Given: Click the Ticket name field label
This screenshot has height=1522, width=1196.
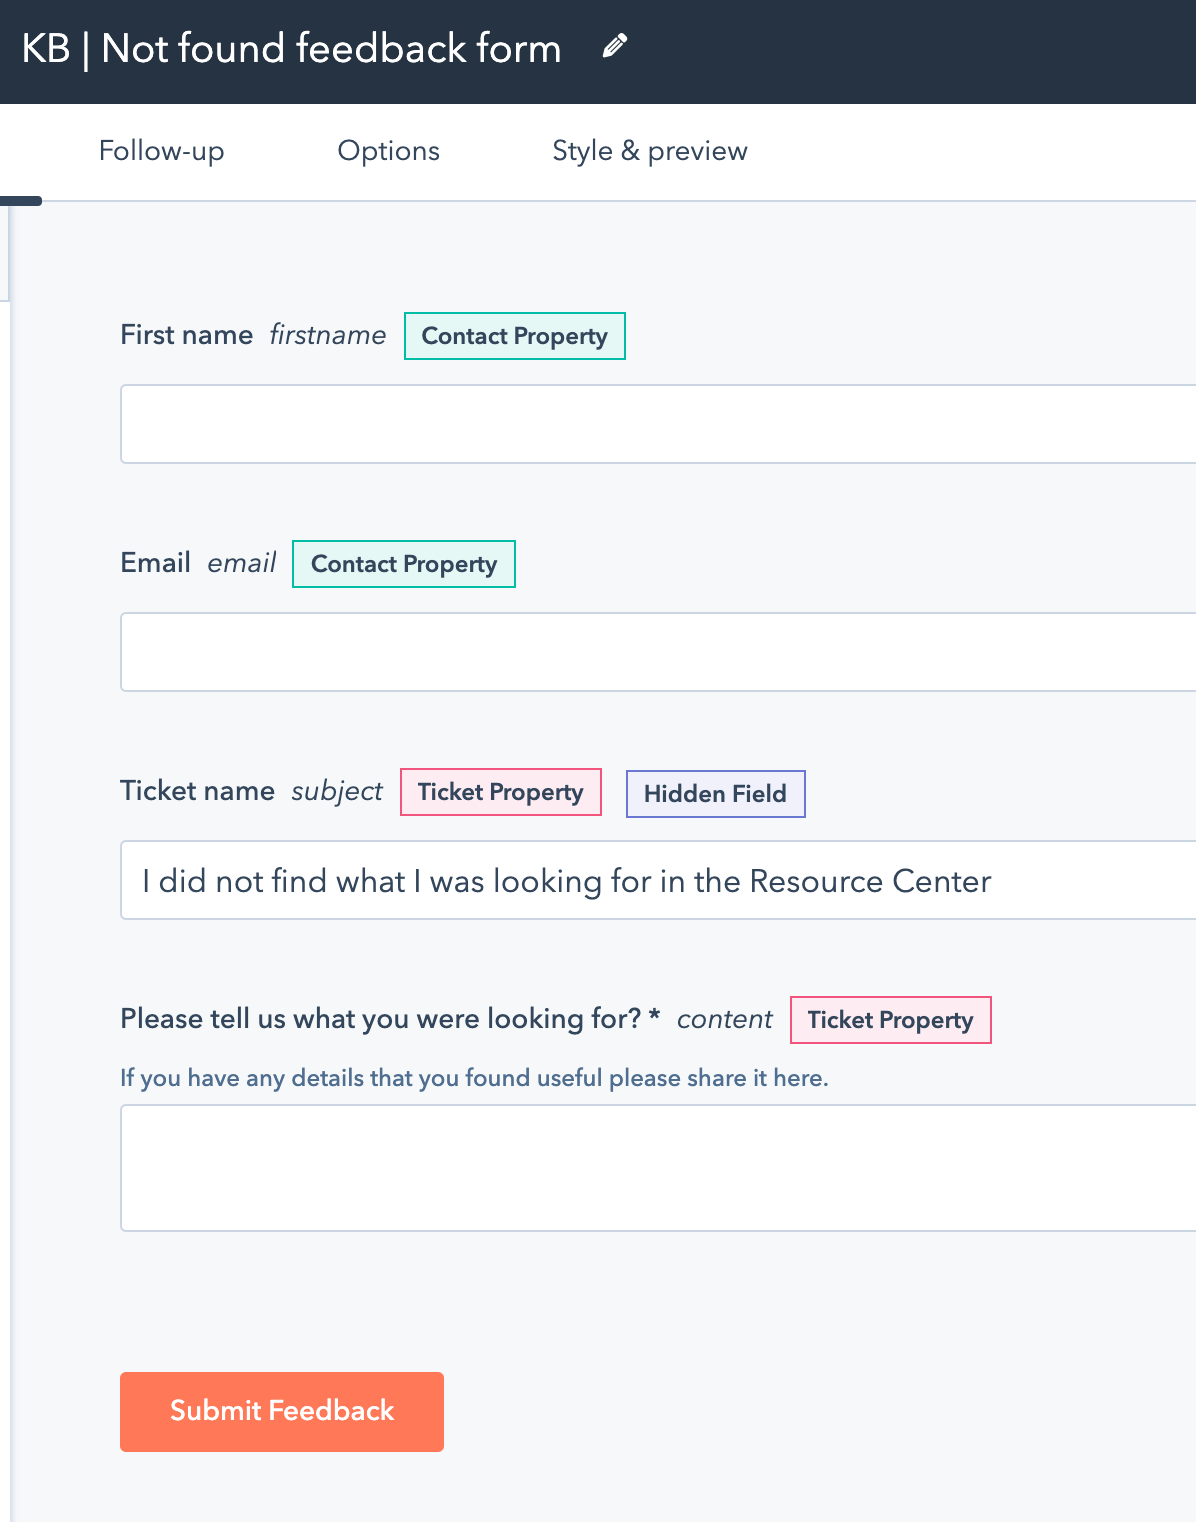Looking at the screenshot, I should point(197,791).
